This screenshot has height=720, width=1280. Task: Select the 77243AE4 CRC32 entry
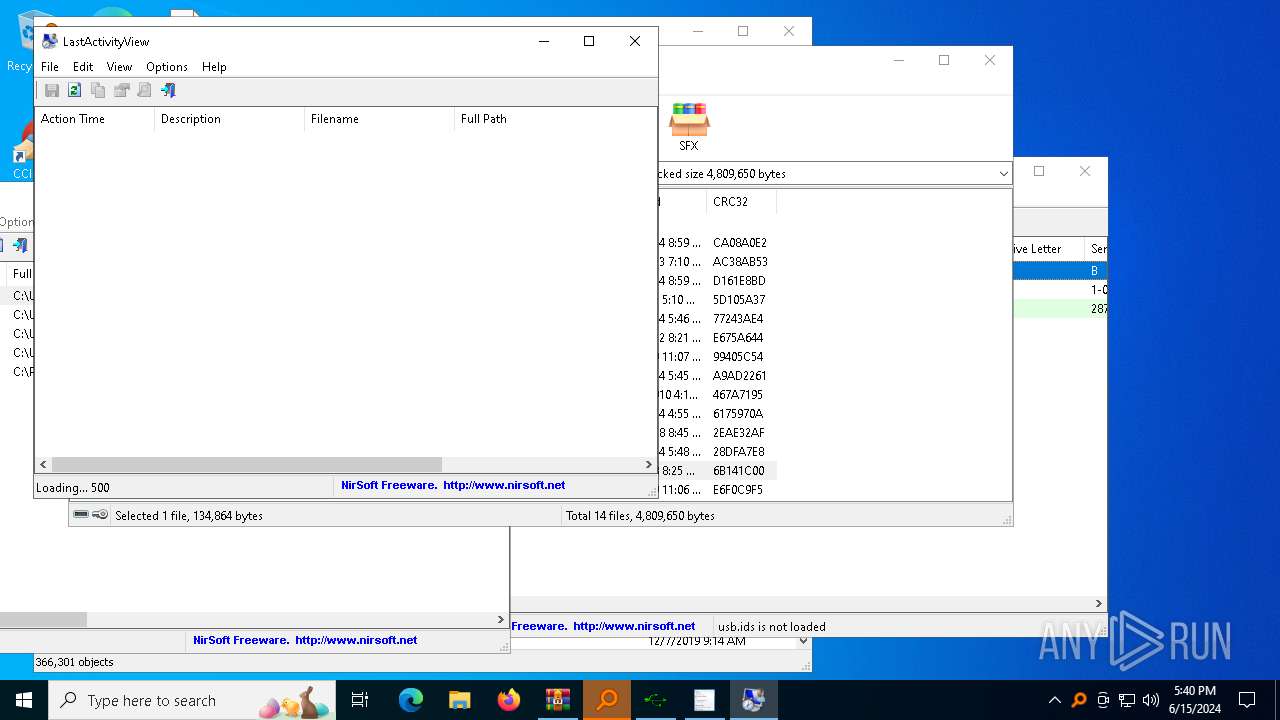tap(738, 319)
